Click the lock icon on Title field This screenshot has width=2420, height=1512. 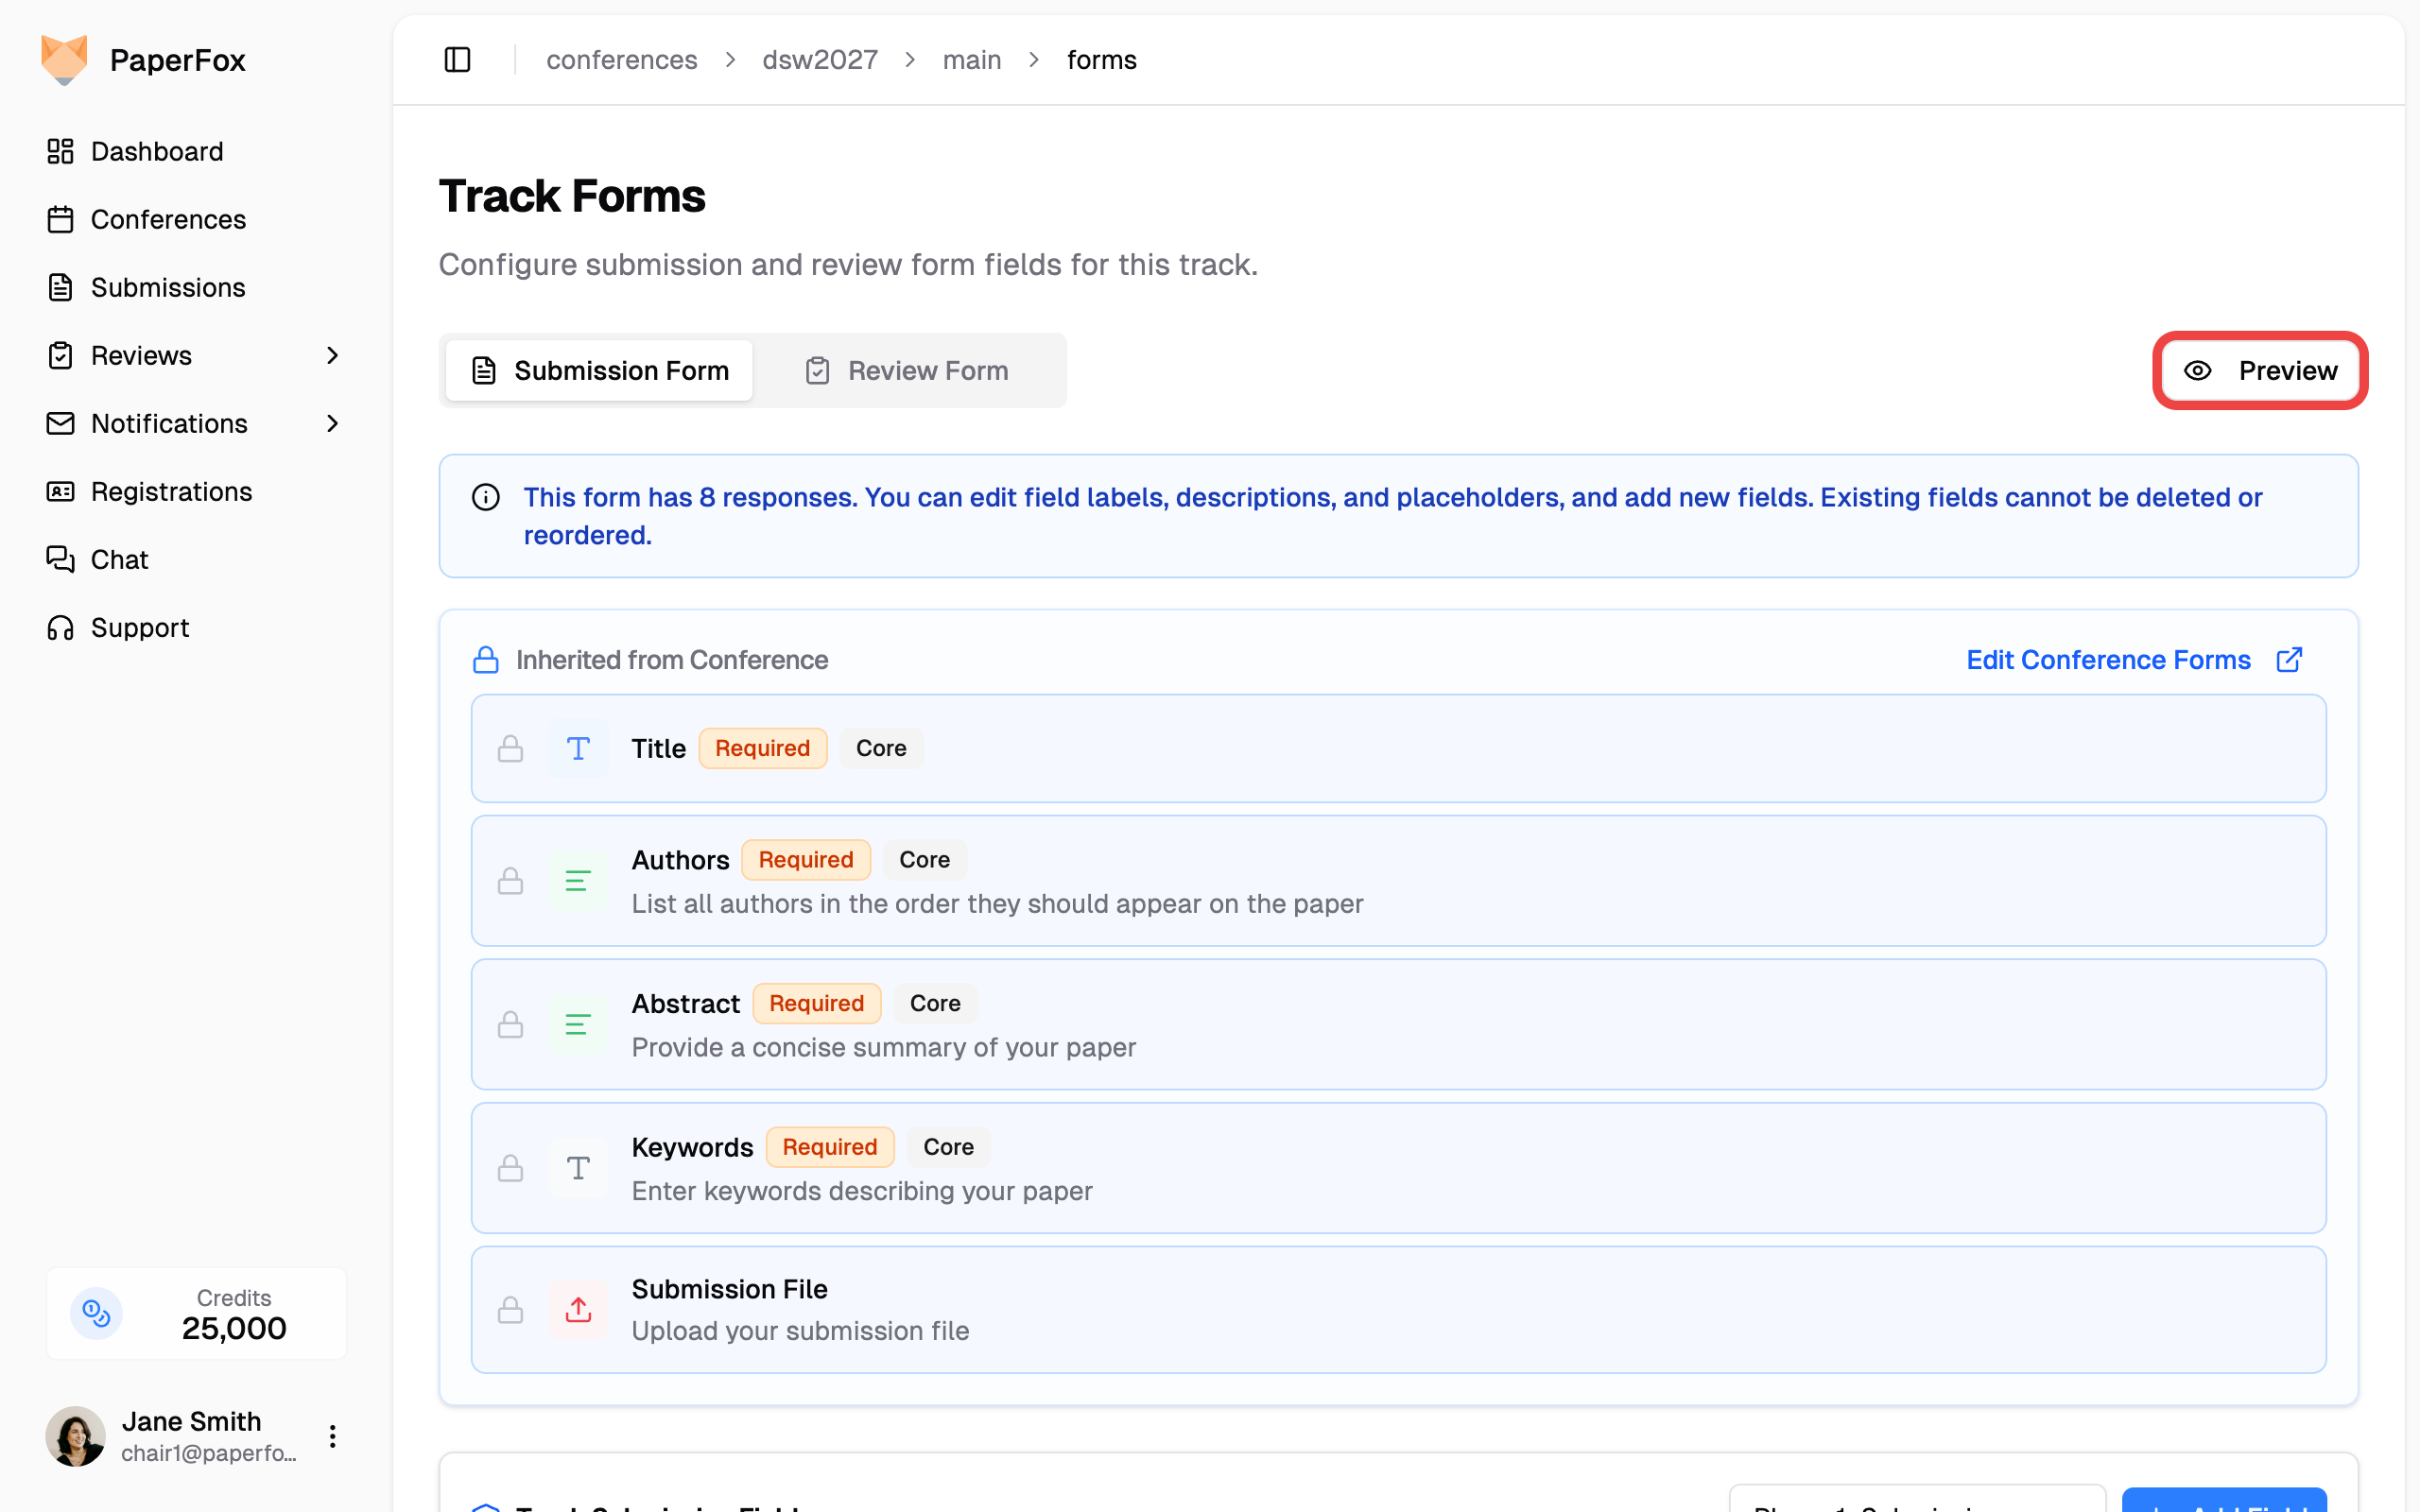tap(511, 749)
